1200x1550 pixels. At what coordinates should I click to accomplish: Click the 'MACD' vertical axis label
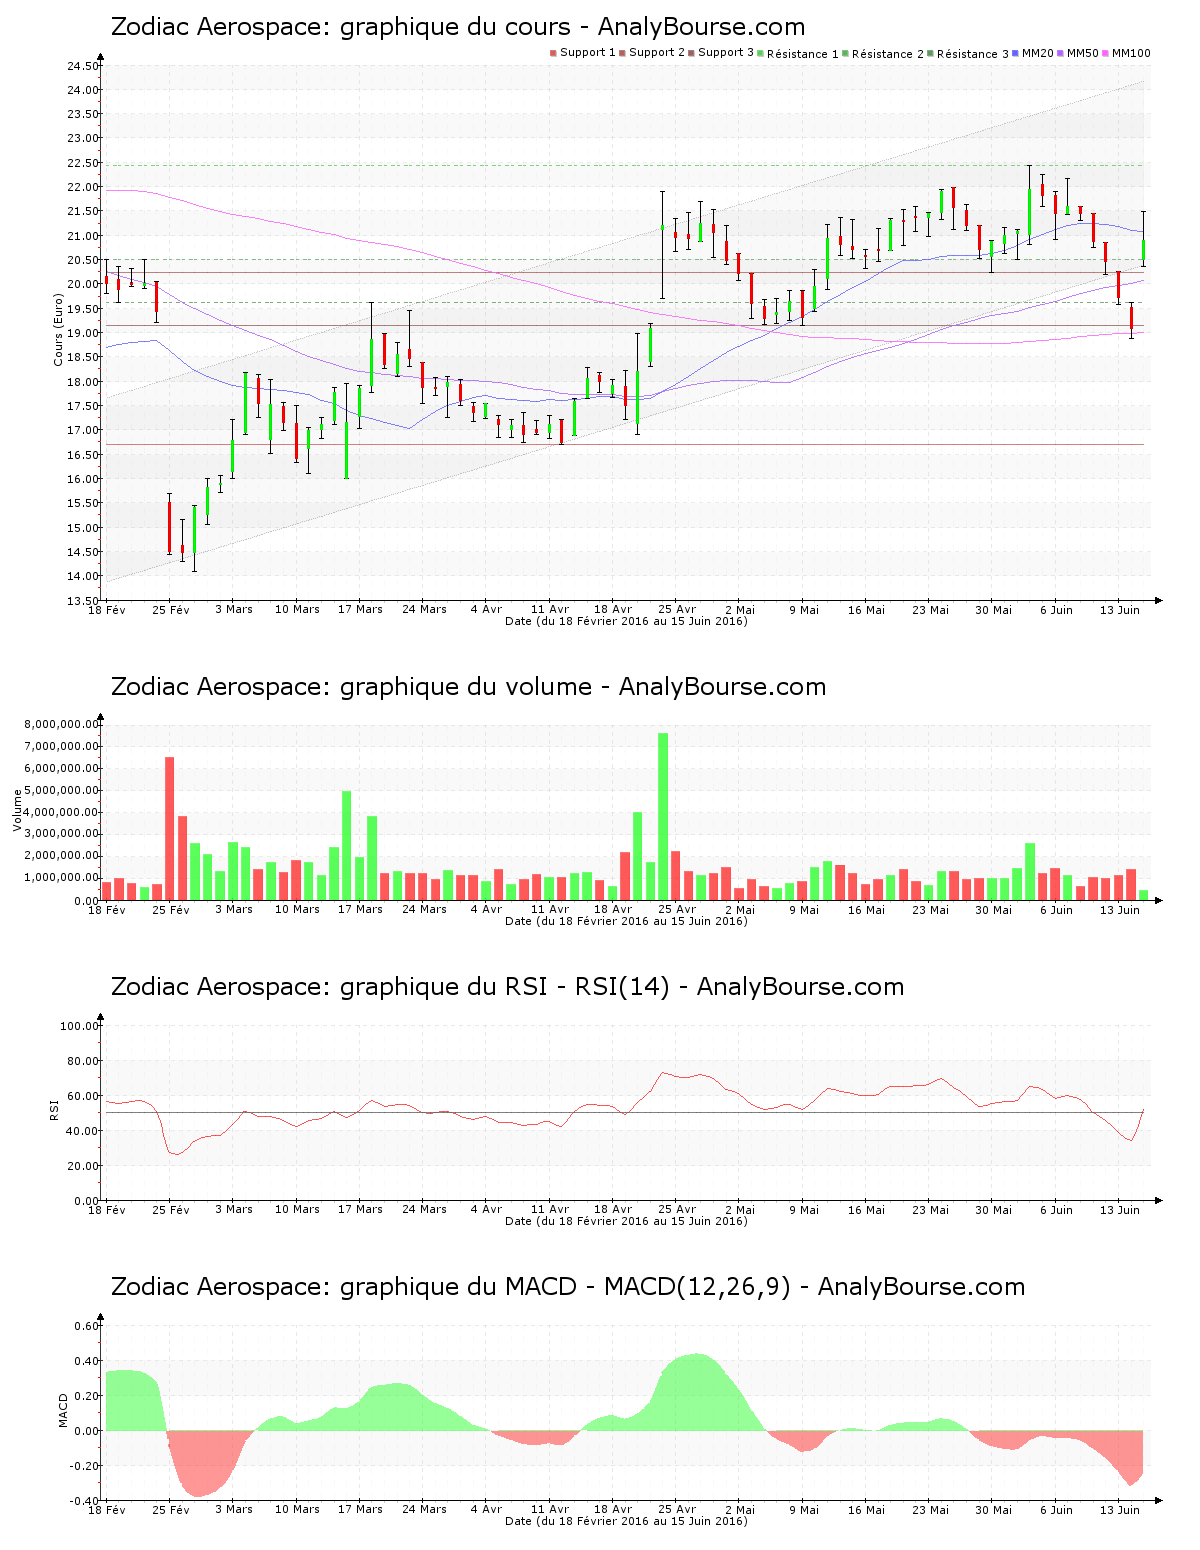[x=63, y=1411]
